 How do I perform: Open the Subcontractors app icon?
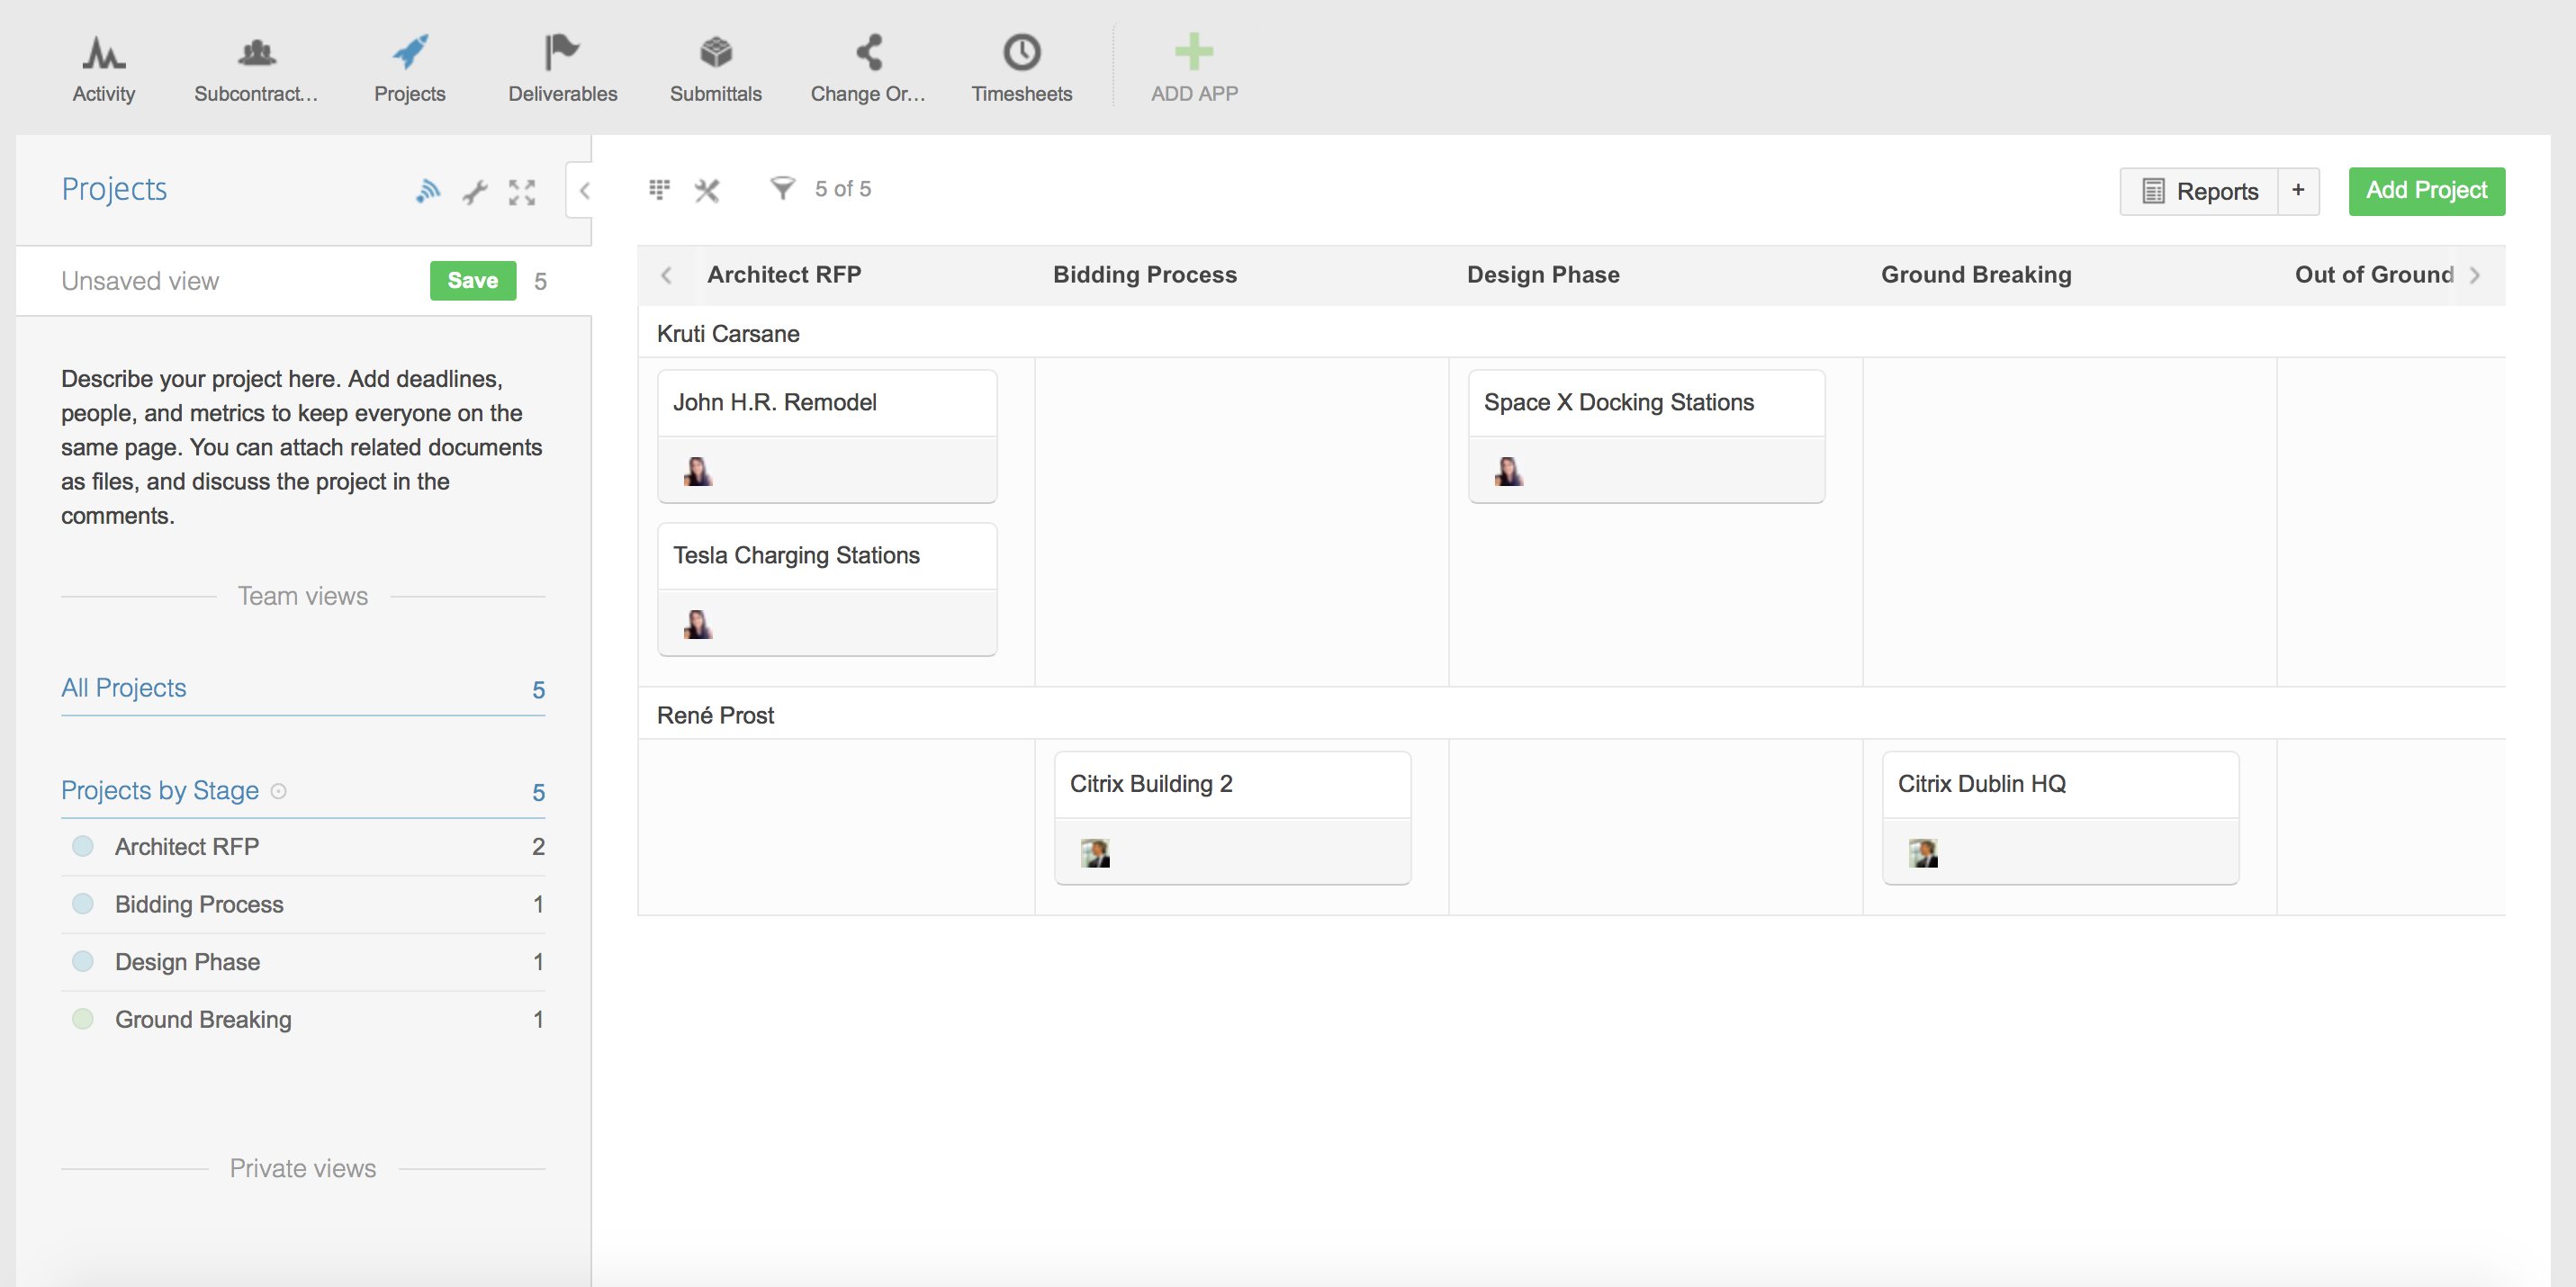256,52
